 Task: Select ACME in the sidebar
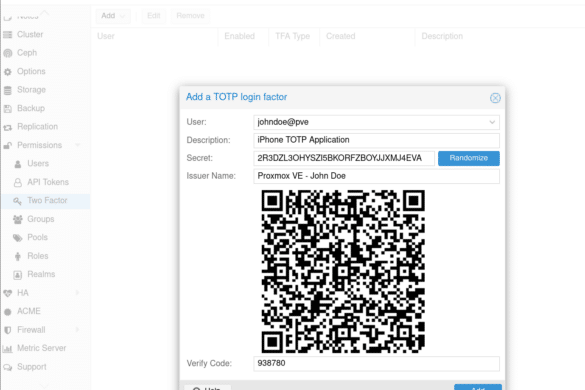pos(29,311)
